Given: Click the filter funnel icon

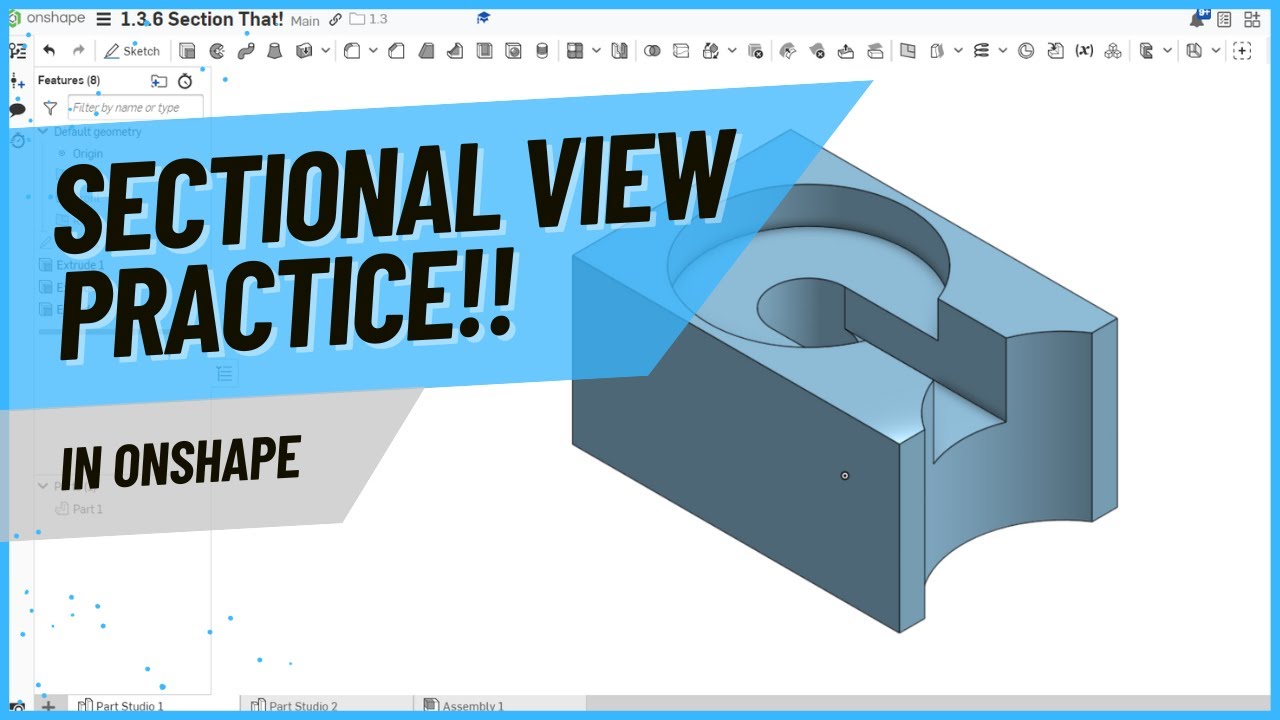Looking at the screenshot, I should 50,108.
